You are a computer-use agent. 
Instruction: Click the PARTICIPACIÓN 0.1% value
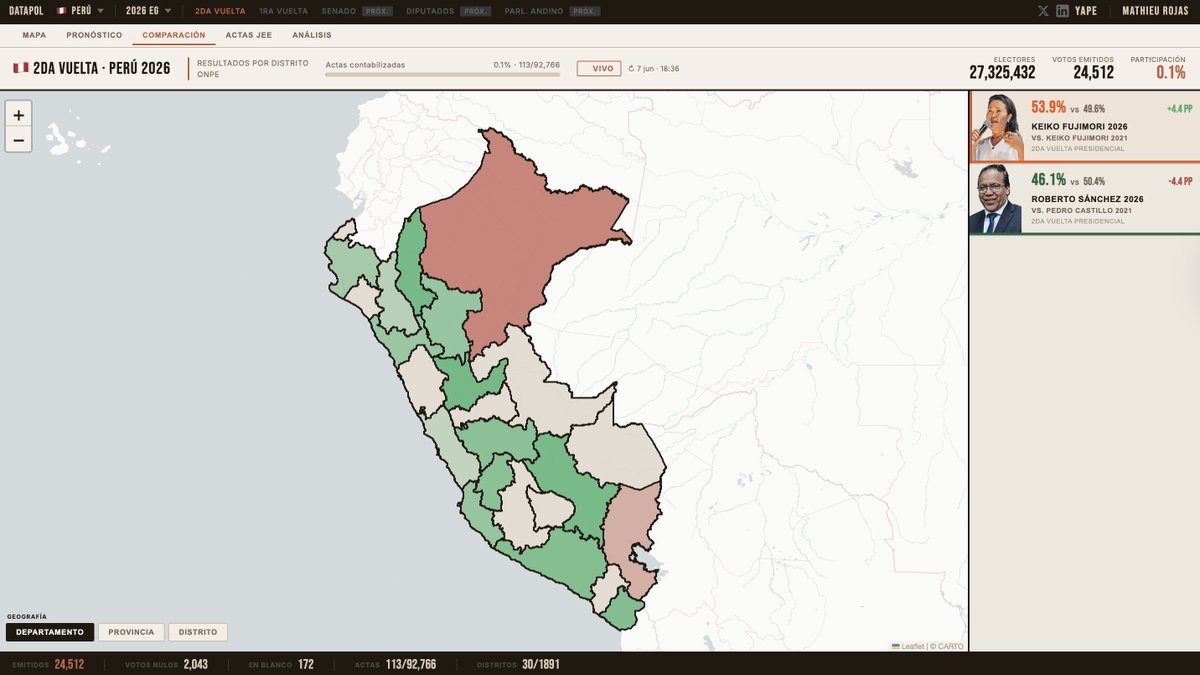pos(1170,72)
